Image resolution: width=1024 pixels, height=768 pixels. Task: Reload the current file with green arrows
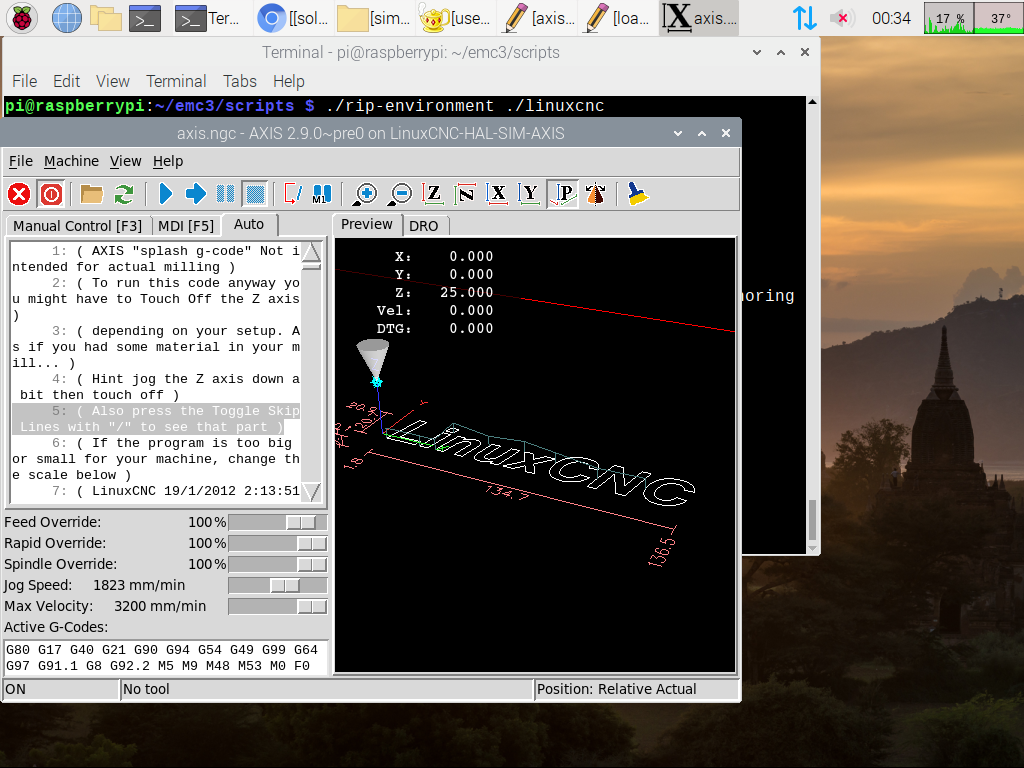click(123, 194)
